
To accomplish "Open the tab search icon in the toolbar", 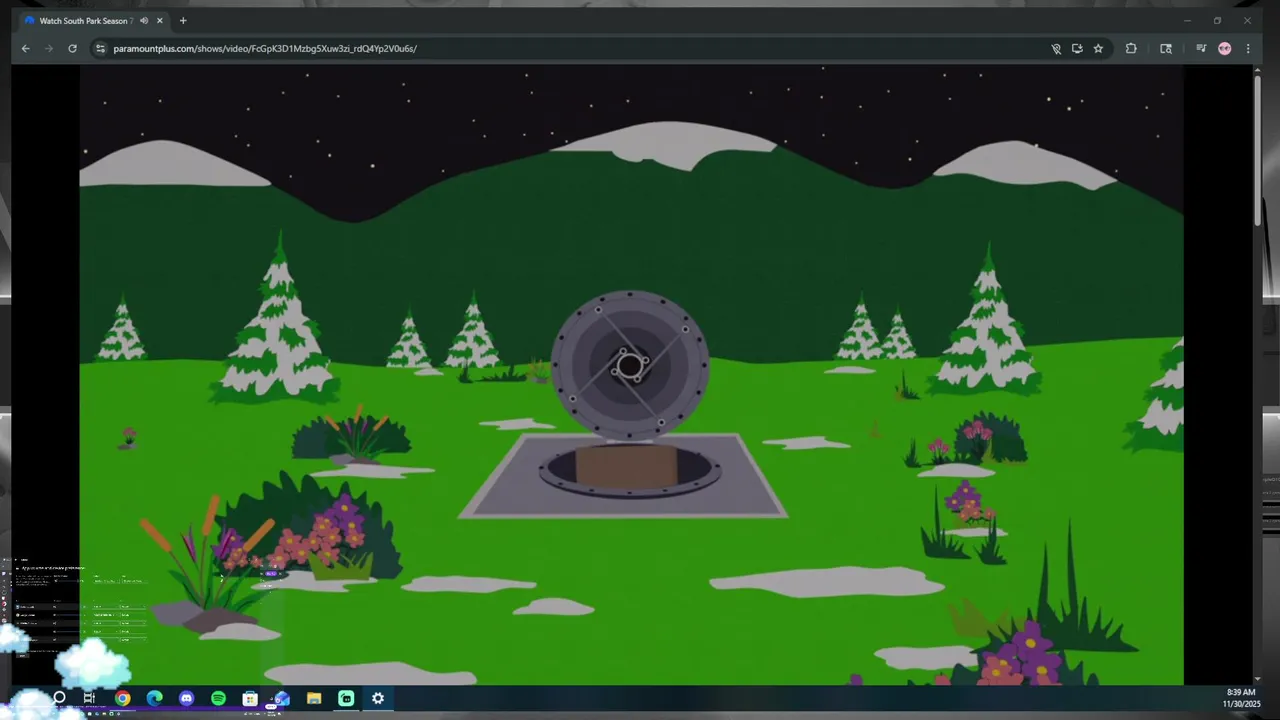I will tap(1166, 48).
